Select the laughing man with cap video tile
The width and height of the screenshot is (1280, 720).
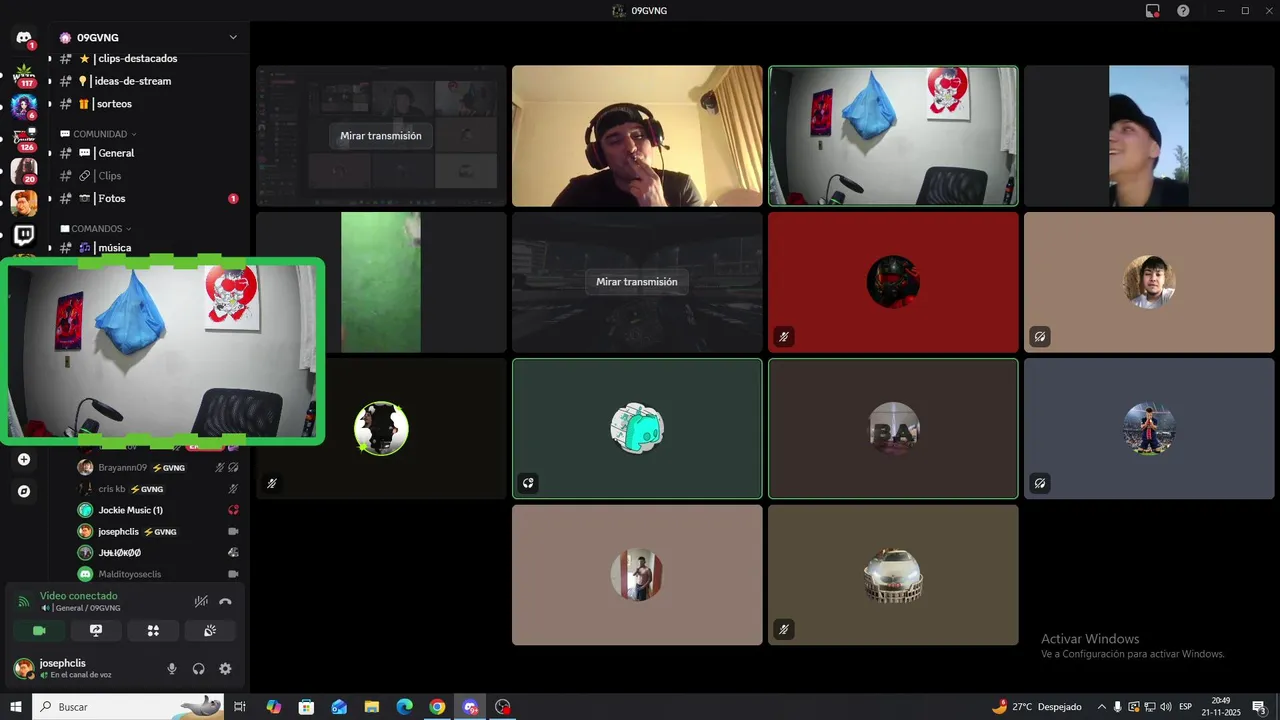tap(1149, 136)
